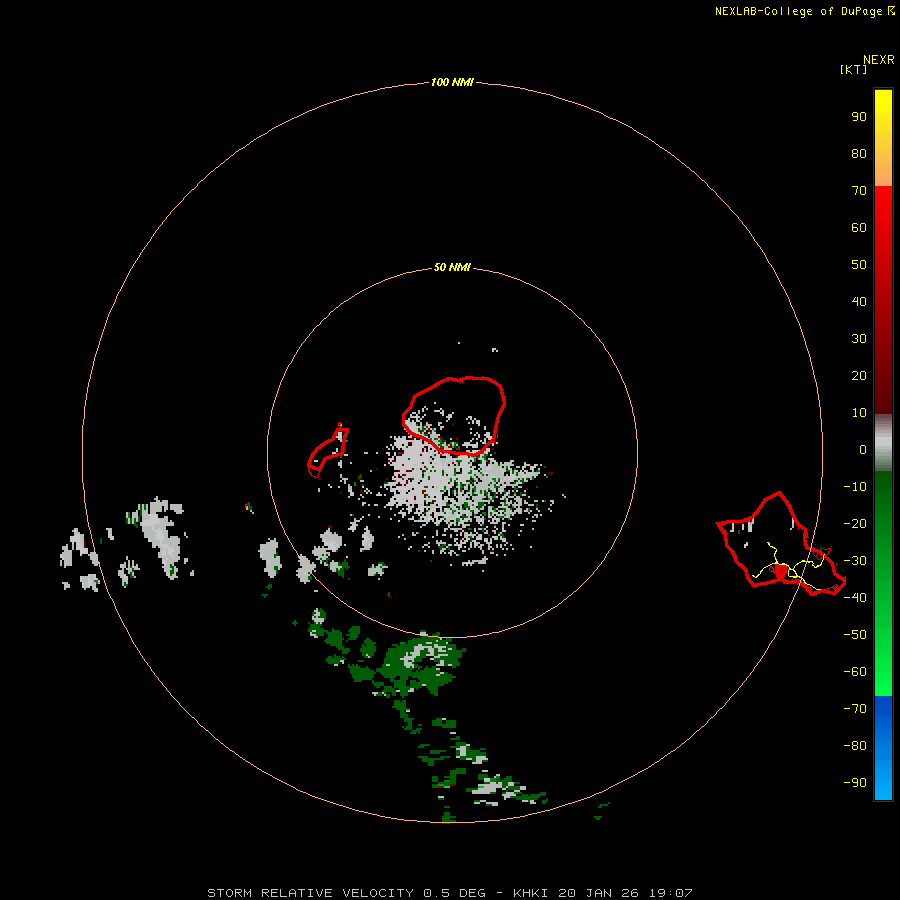Click the NEXR label above the color scale
Screen dimensions: 900x900
(x=879, y=60)
